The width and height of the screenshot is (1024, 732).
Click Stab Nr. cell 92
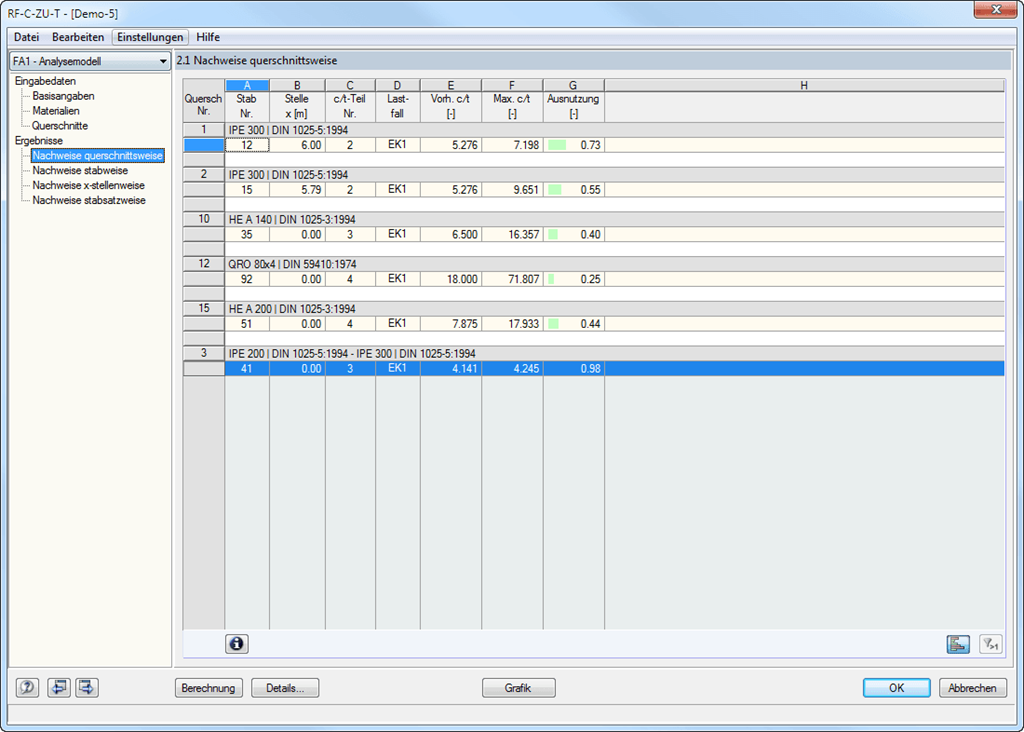[247, 279]
